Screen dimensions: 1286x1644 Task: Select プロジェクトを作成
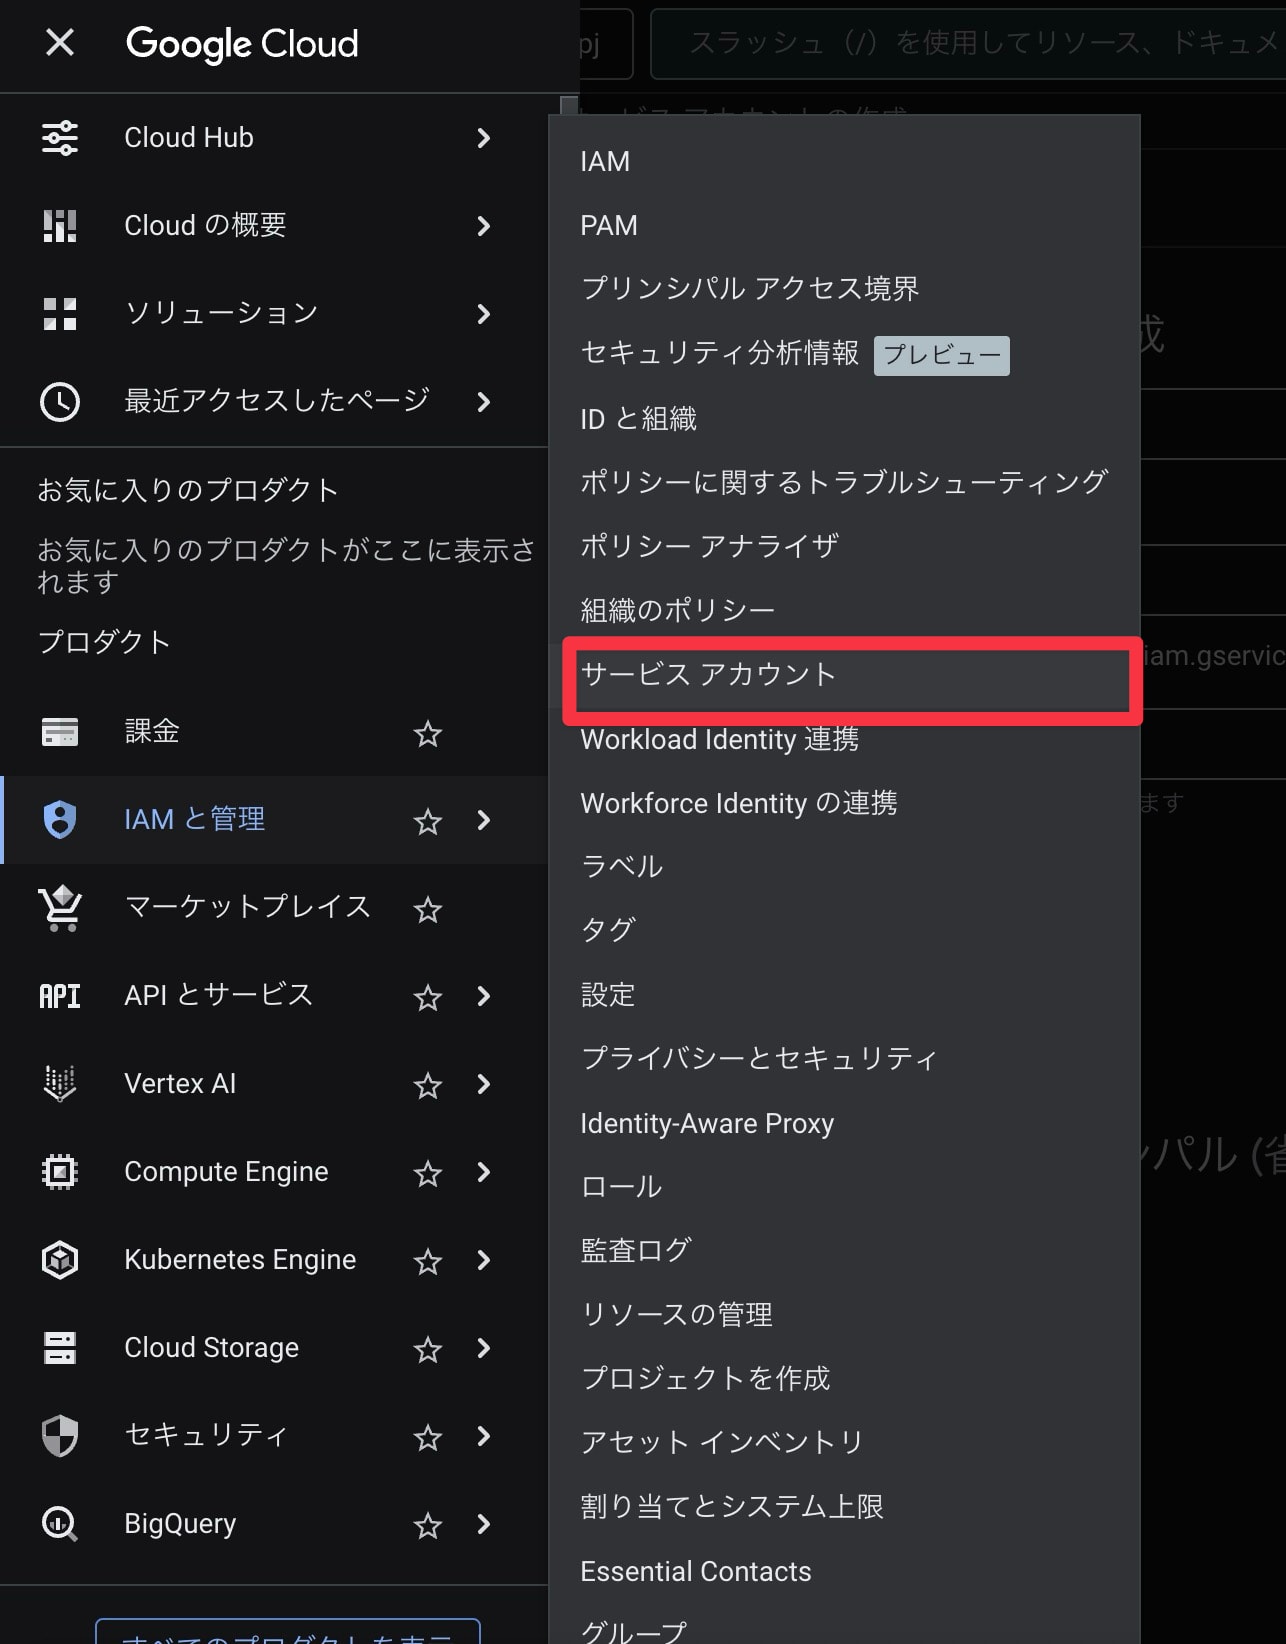coord(844,1379)
